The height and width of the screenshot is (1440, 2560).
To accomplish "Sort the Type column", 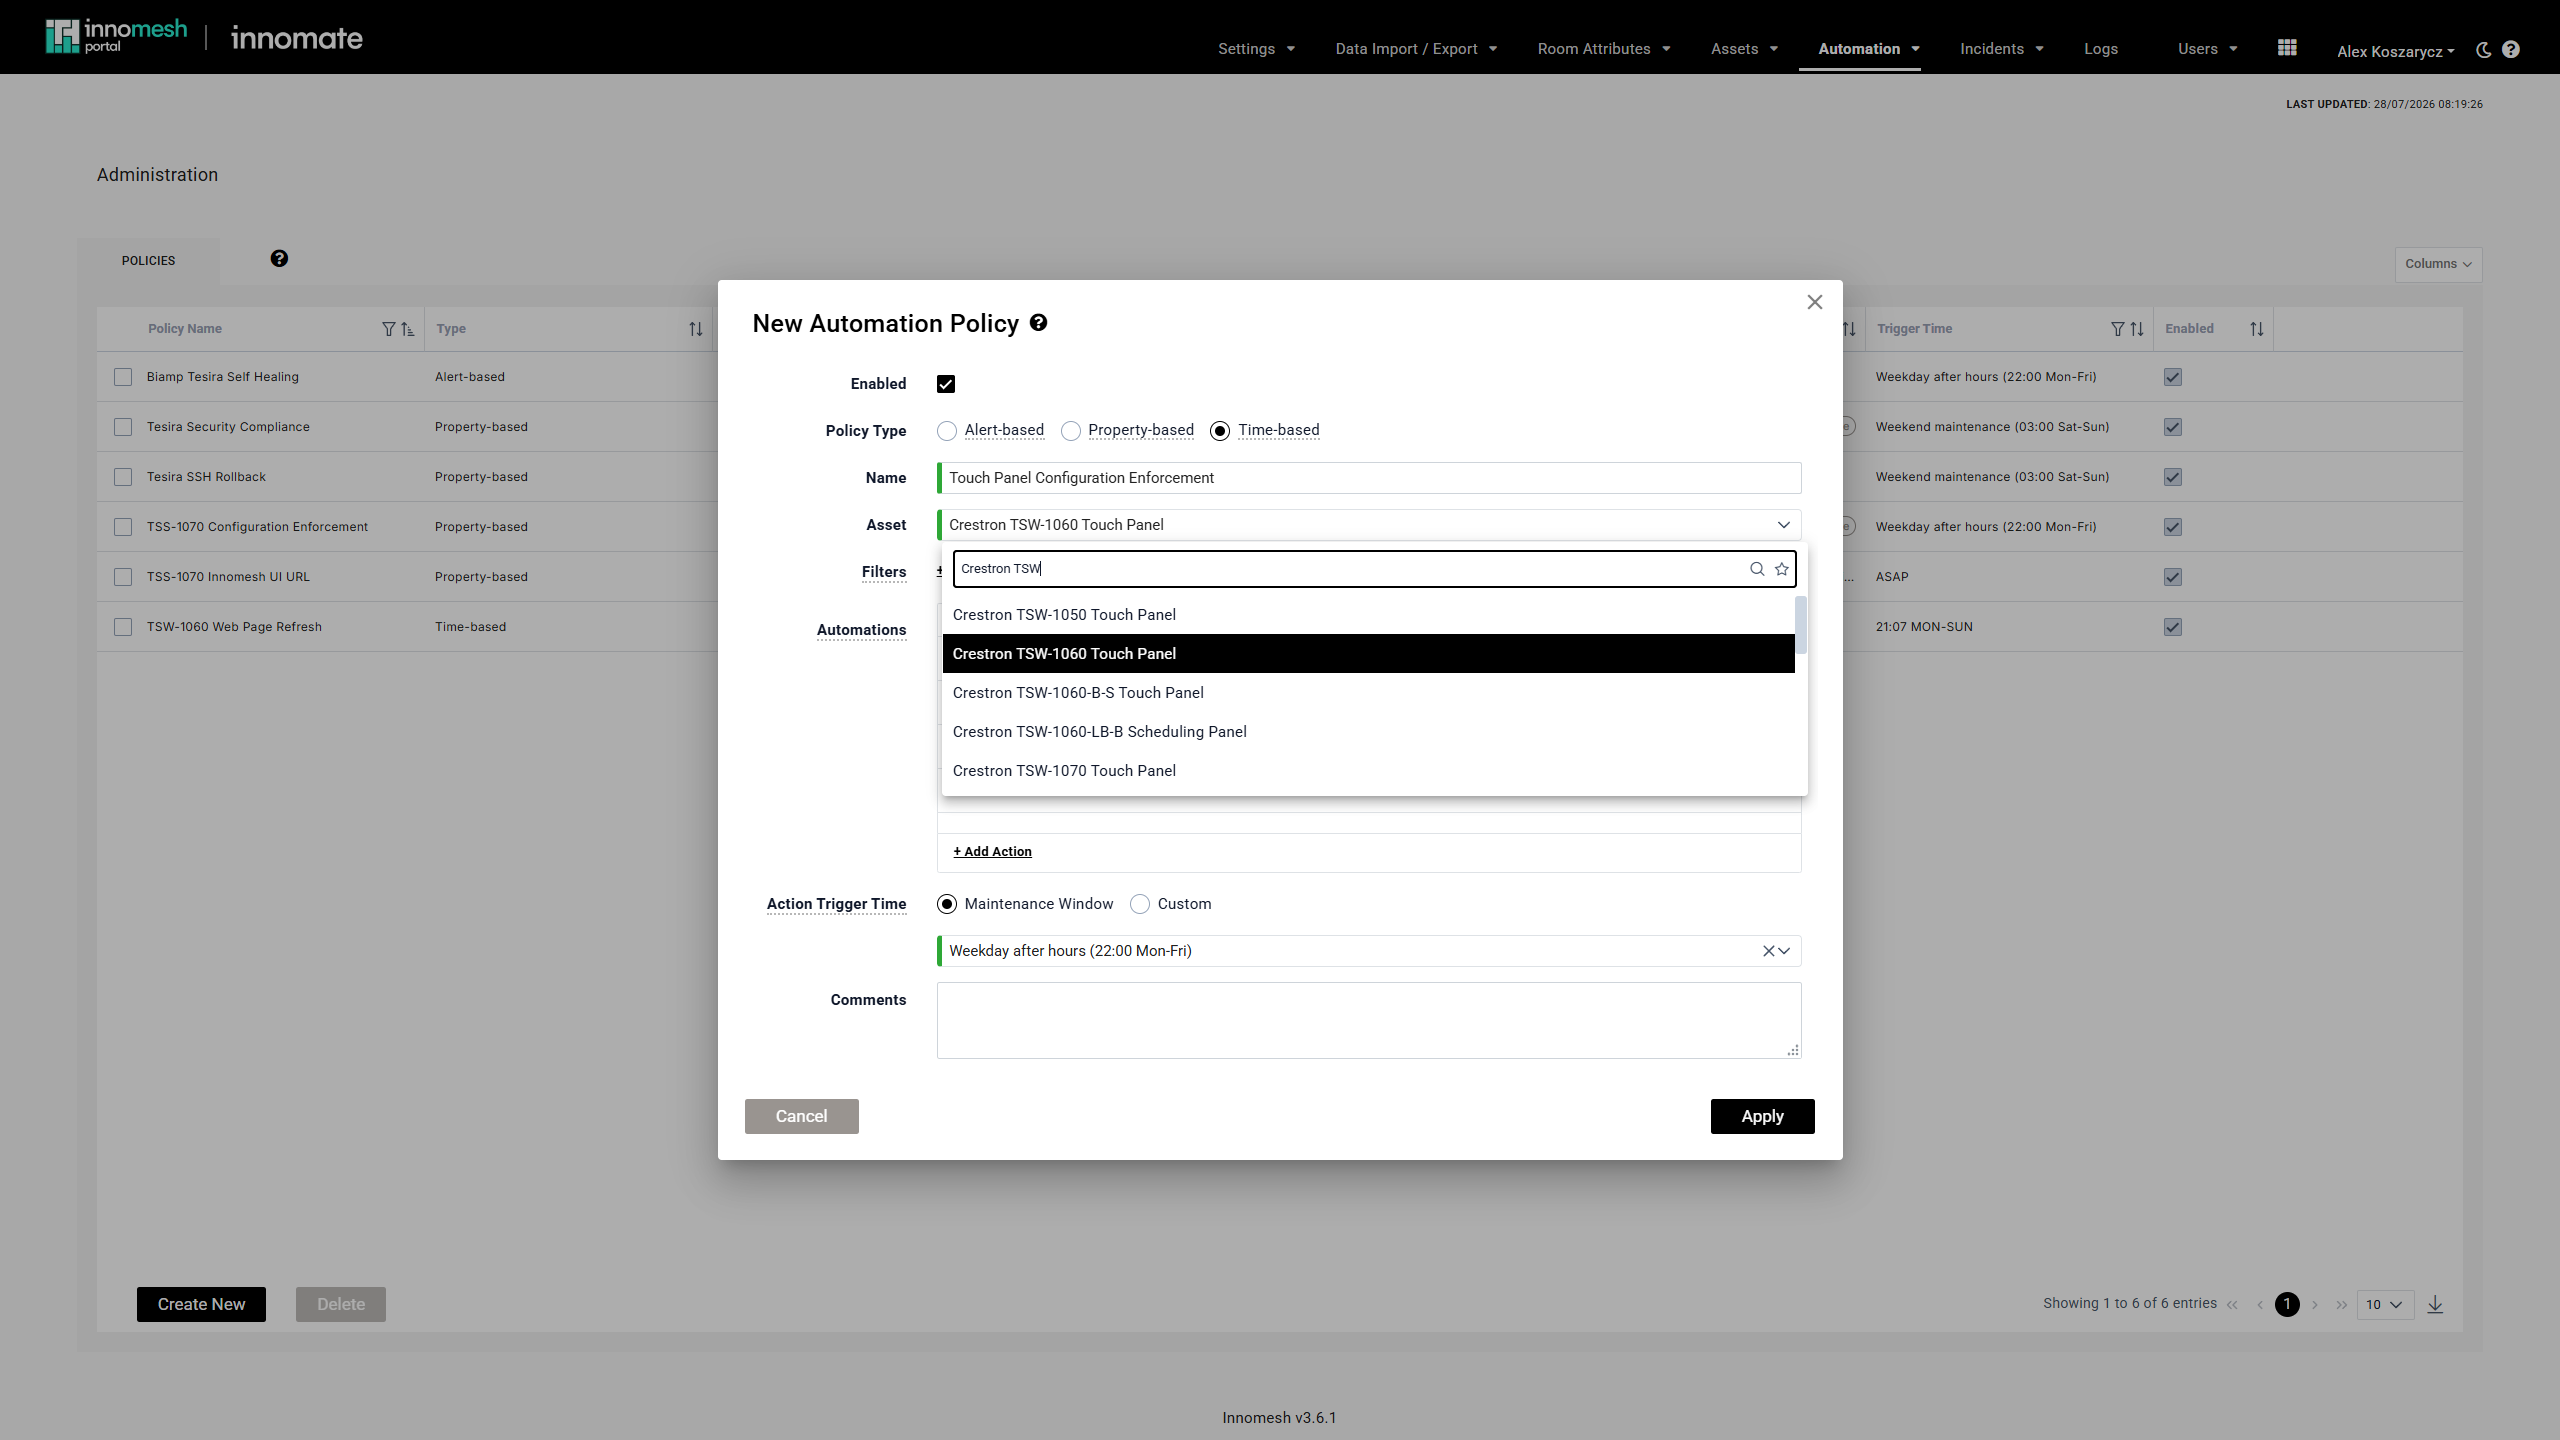I will pyautogui.click(x=696, y=329).
